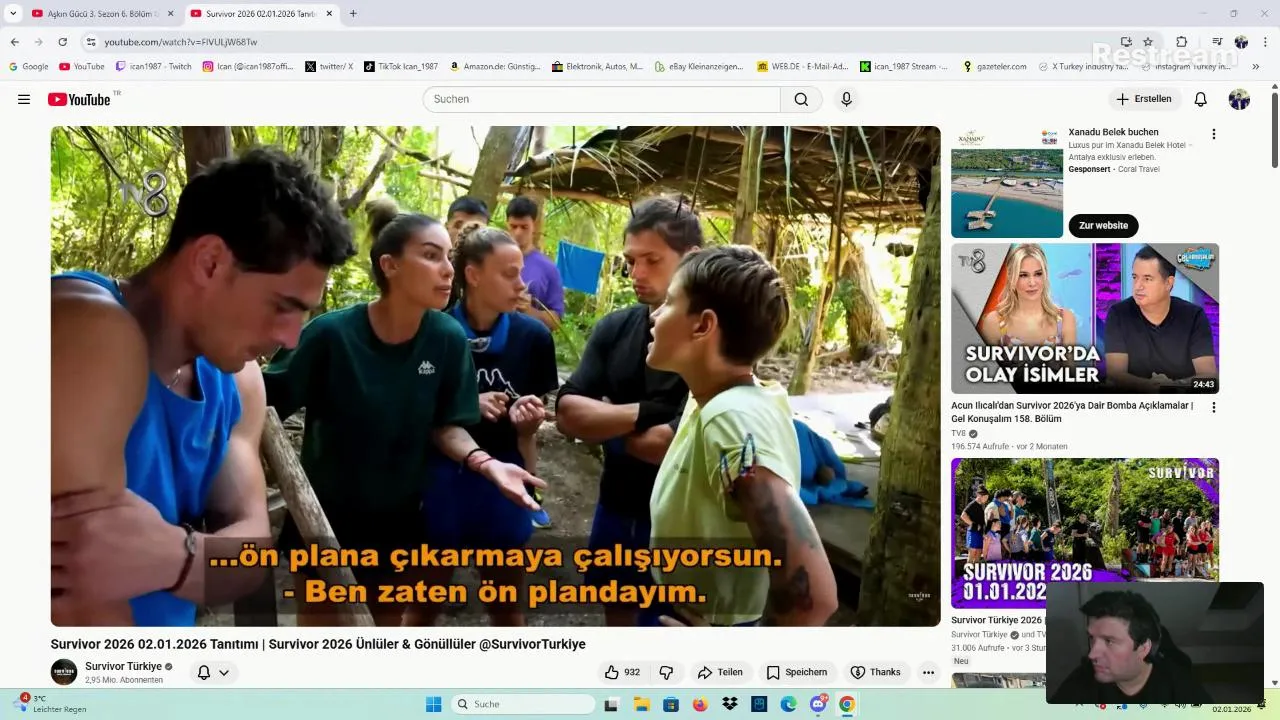Open 'Acun Ilıcalı'dan Survivor 2026'ya' video title
1280x720 pixels.
[1072, 412]
